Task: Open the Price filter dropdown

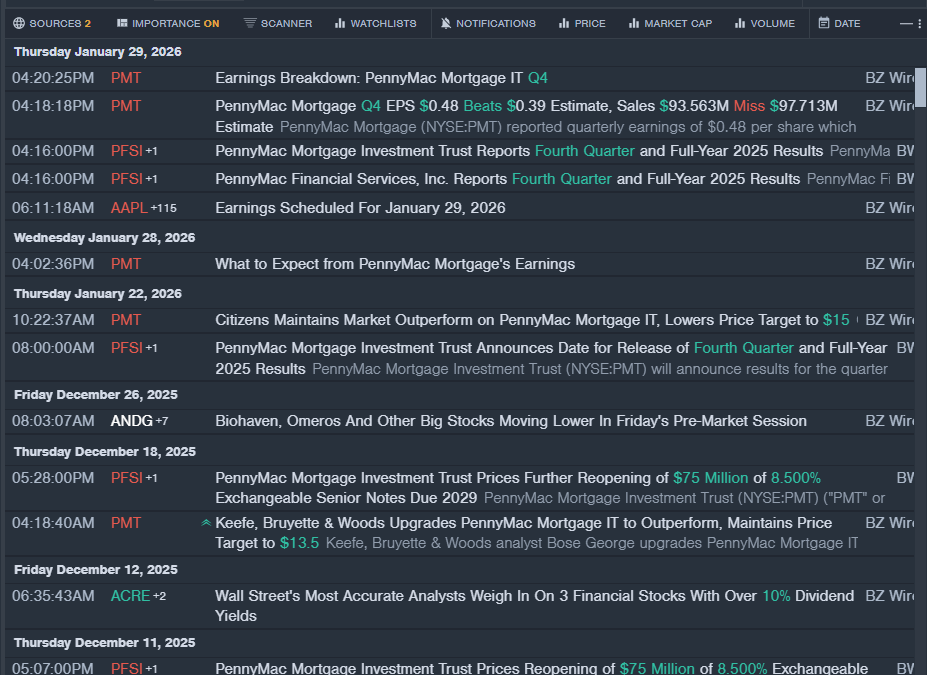Action: (581, 23)
